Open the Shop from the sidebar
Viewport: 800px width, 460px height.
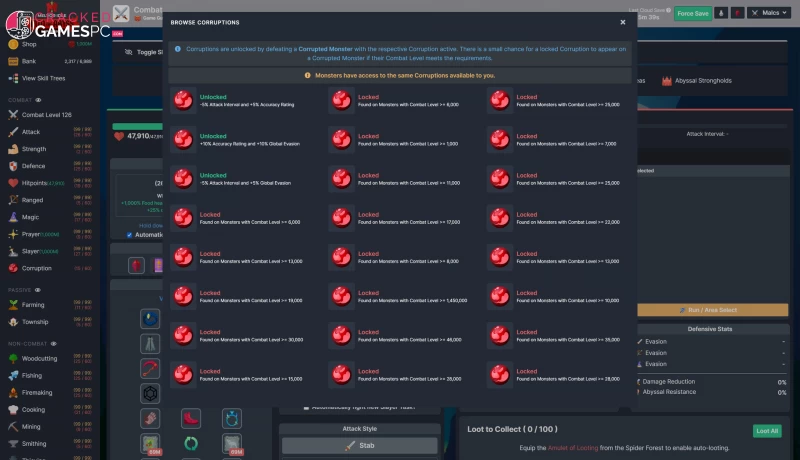[29, 45]
